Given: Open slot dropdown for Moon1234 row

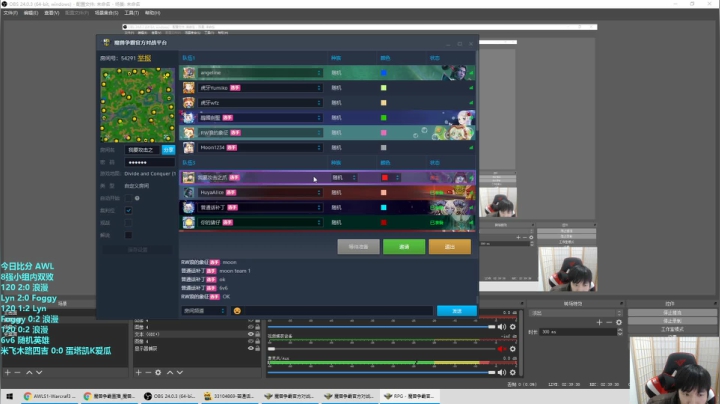Looking at the screenshot, I should (x=319, y=147).
